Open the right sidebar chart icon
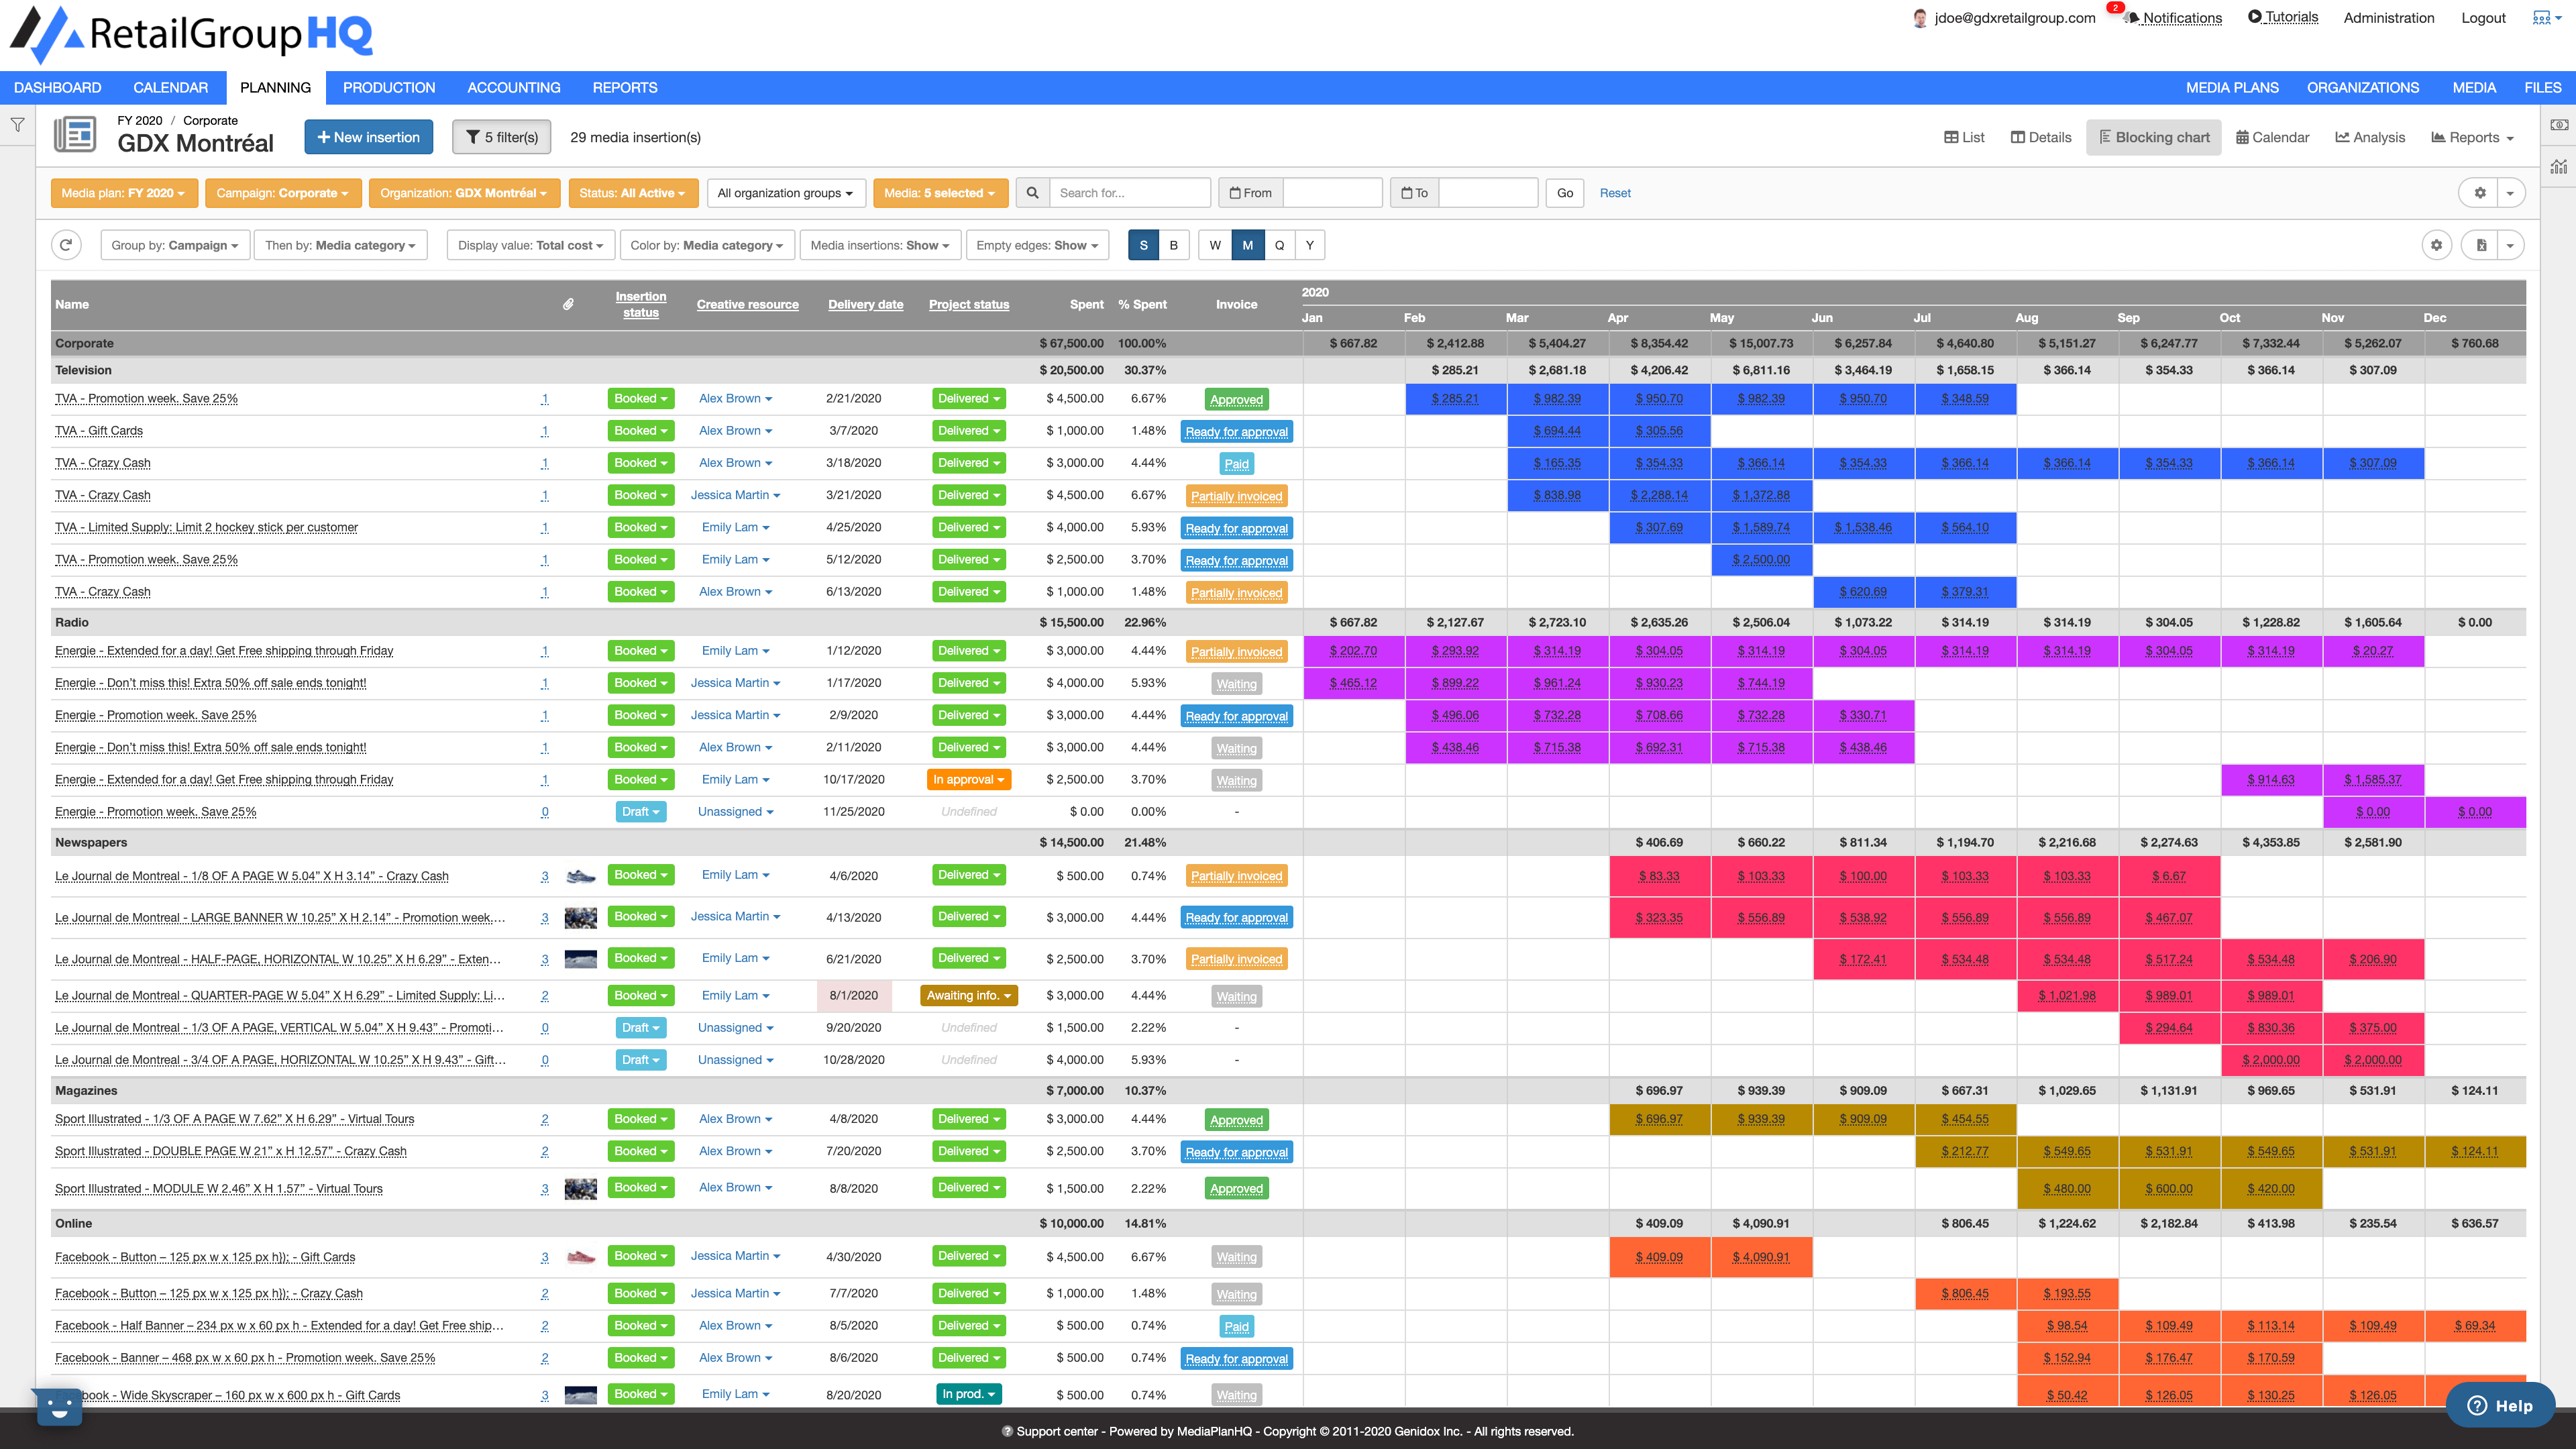 coord(2559,166)
